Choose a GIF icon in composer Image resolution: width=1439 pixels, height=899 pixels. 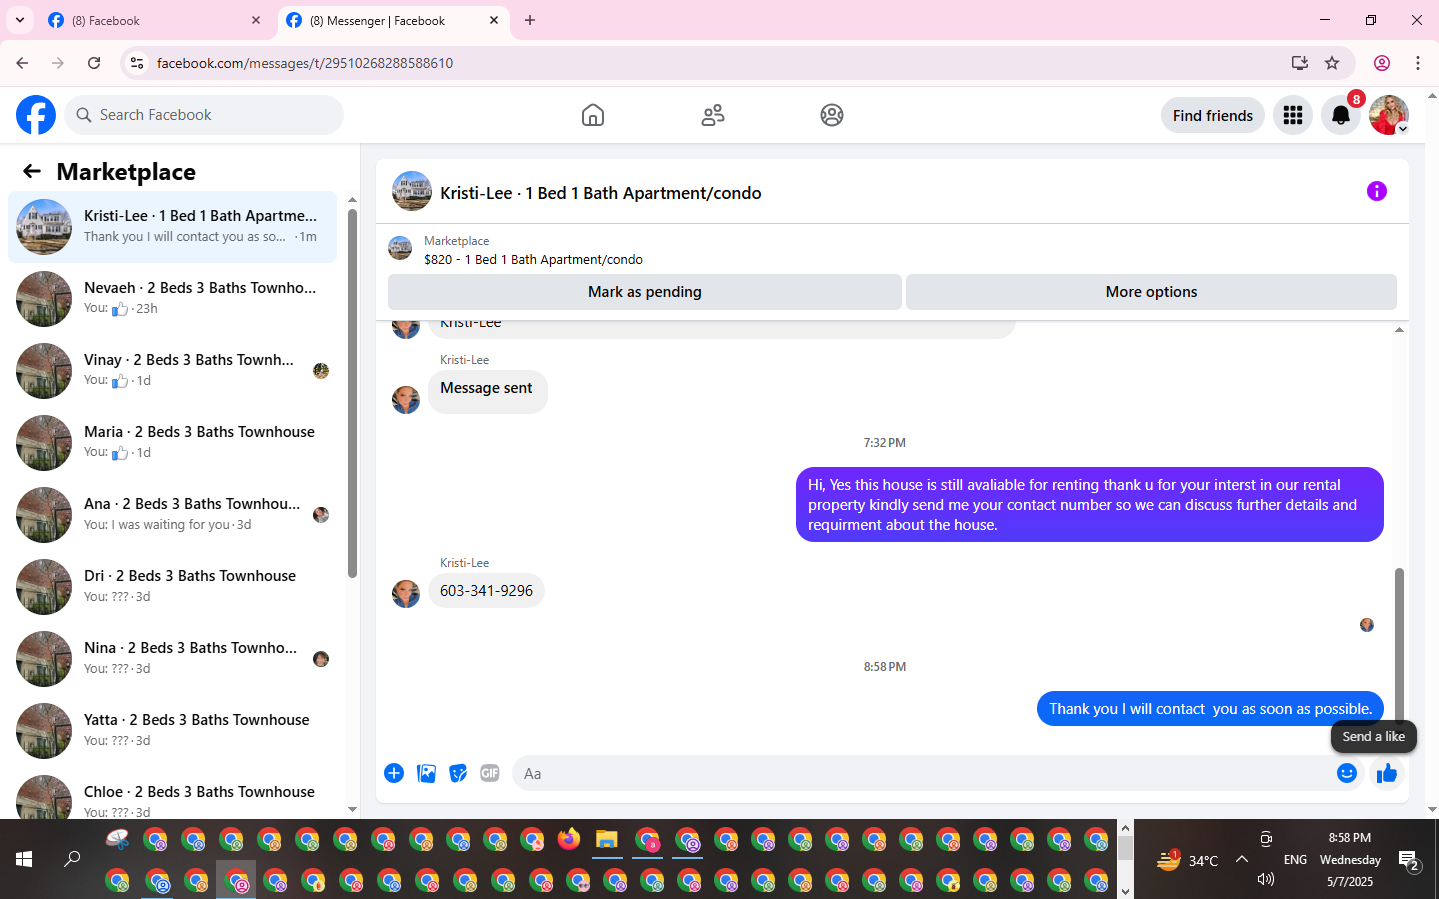pyautogui.click(x=490, y=773)
